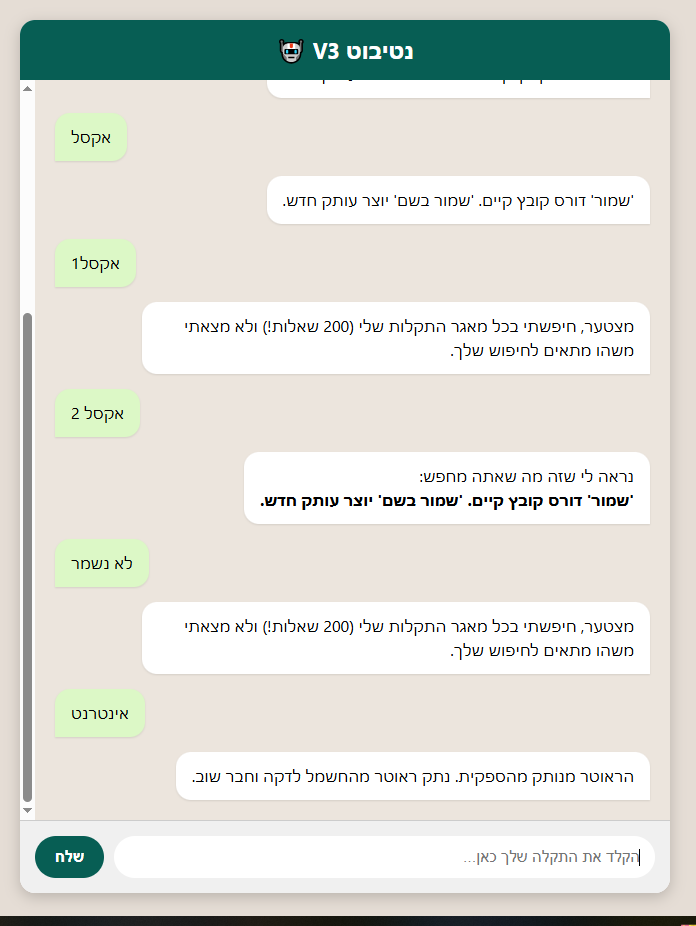The width and height of the screenshot is (696, 926).
Task: Select the user message 'אקסל1'
Action: coord(95,263)
